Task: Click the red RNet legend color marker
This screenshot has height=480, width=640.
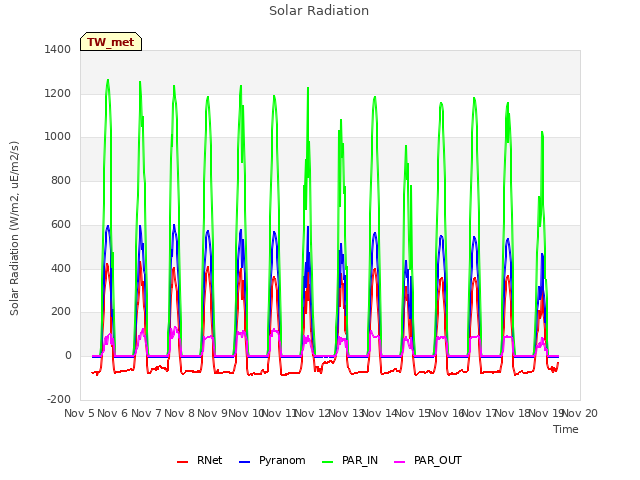Action: point(182,462)
